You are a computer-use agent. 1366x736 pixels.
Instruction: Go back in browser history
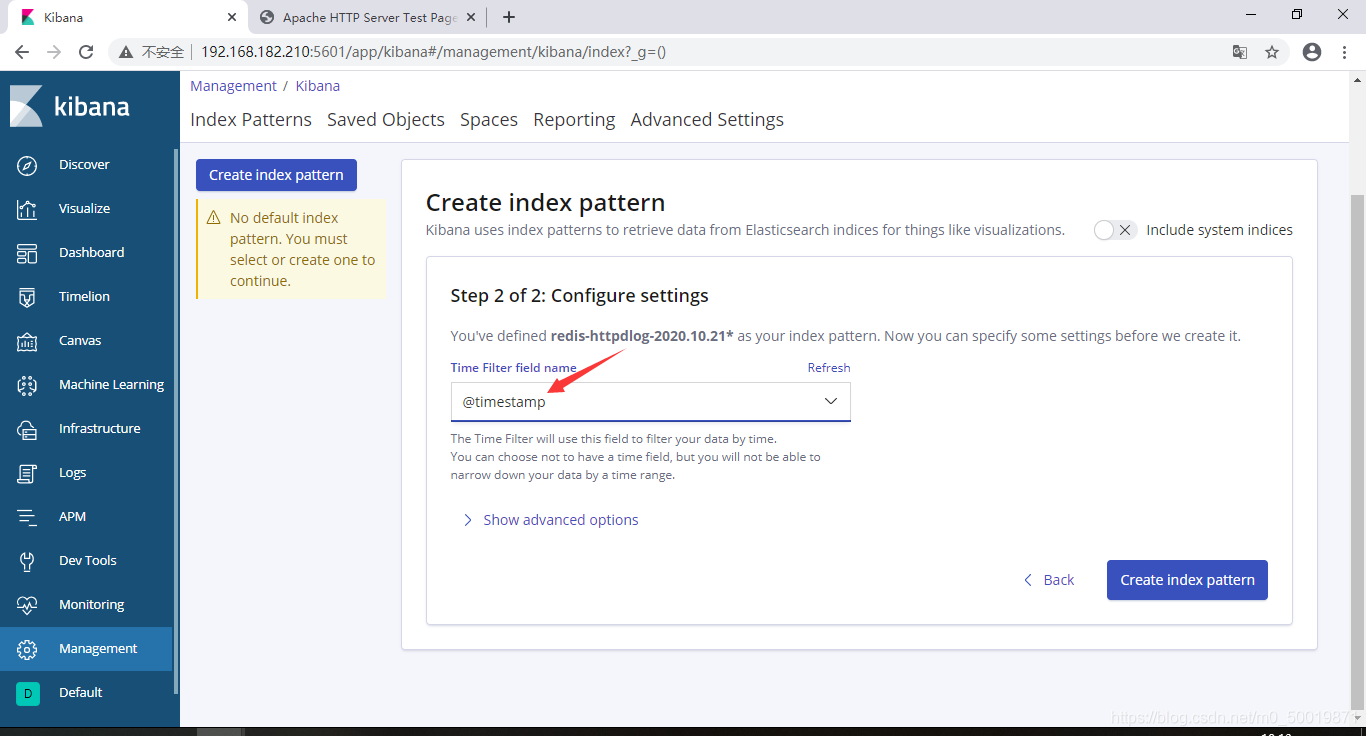pos(22,52)
